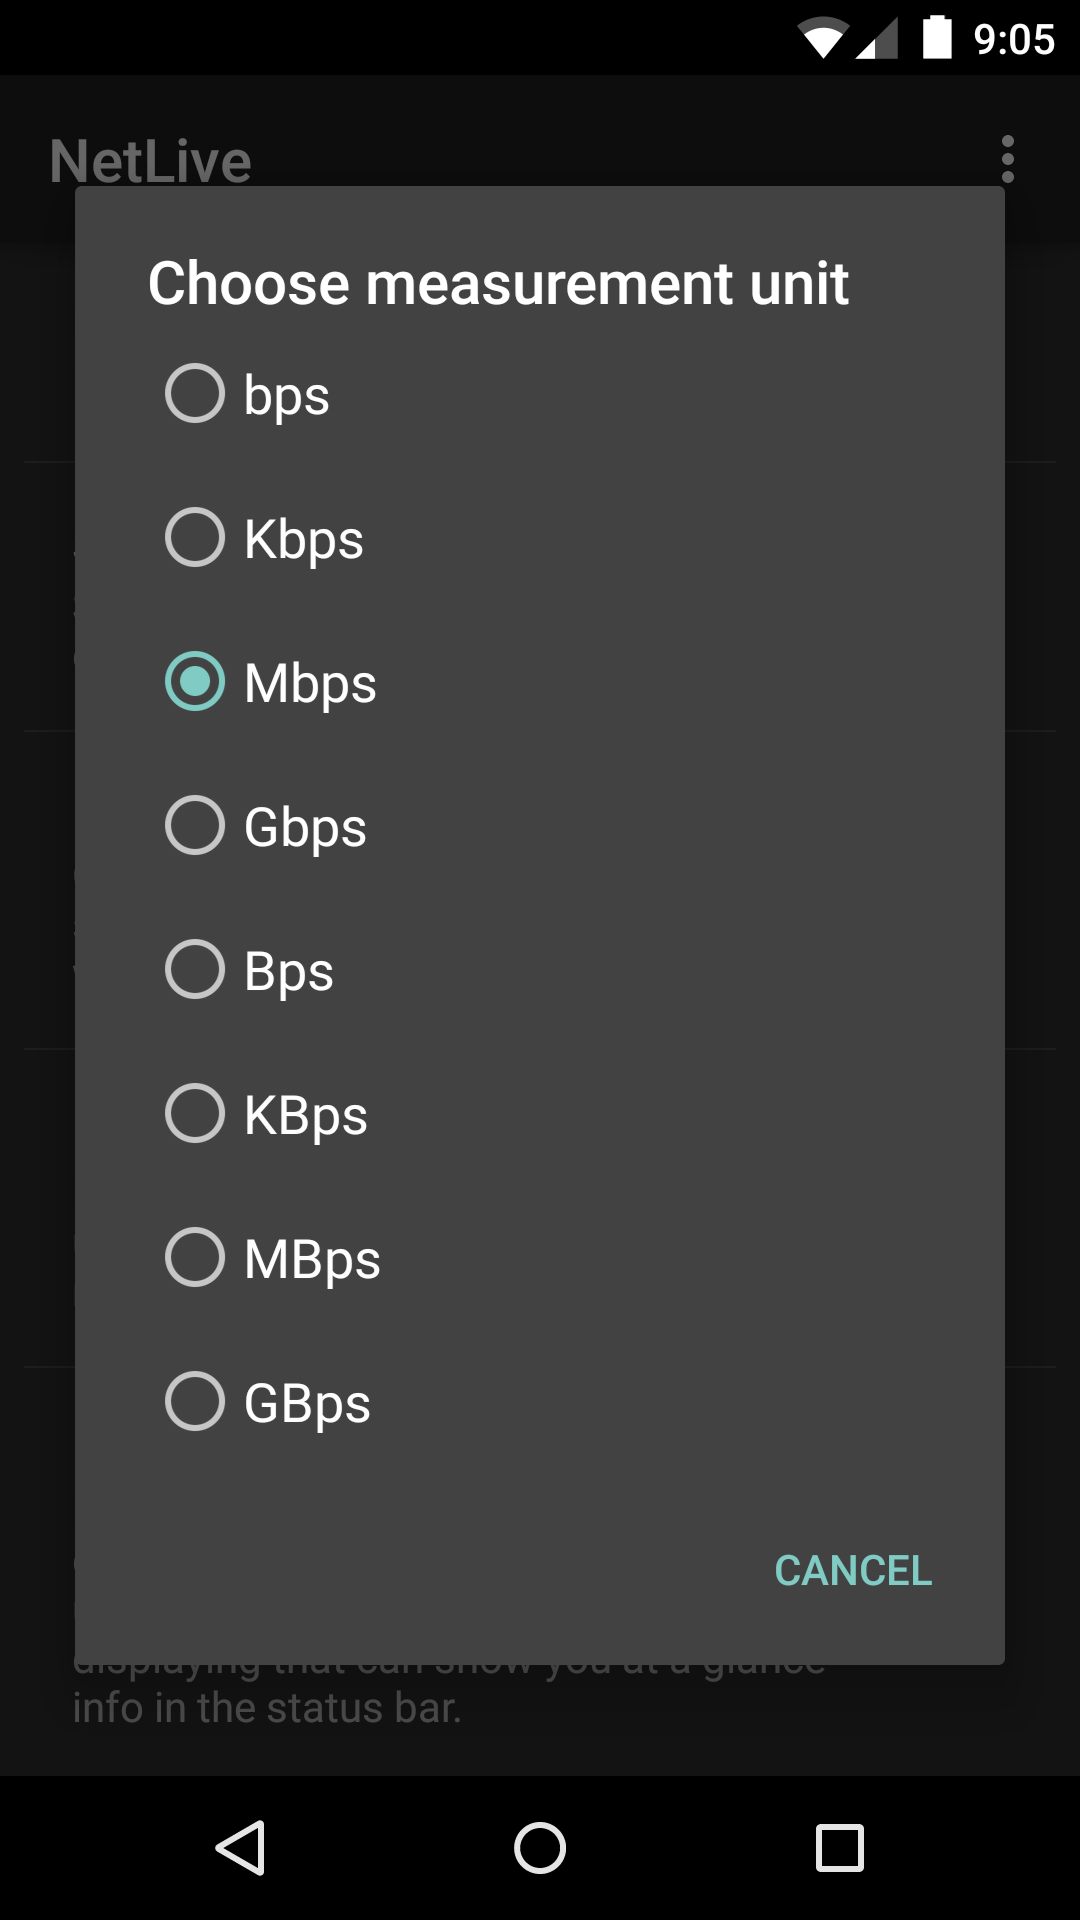Screen dimensions: 1080x1920
Task: Tap the battery status icon
Action: (x=937, y=38)
